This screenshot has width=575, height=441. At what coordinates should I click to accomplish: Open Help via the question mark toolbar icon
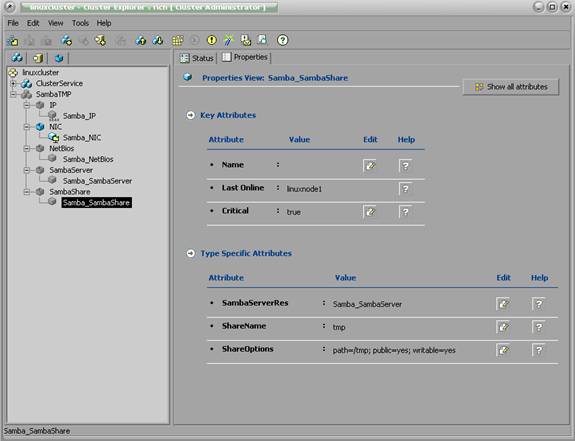click(282, 40)
